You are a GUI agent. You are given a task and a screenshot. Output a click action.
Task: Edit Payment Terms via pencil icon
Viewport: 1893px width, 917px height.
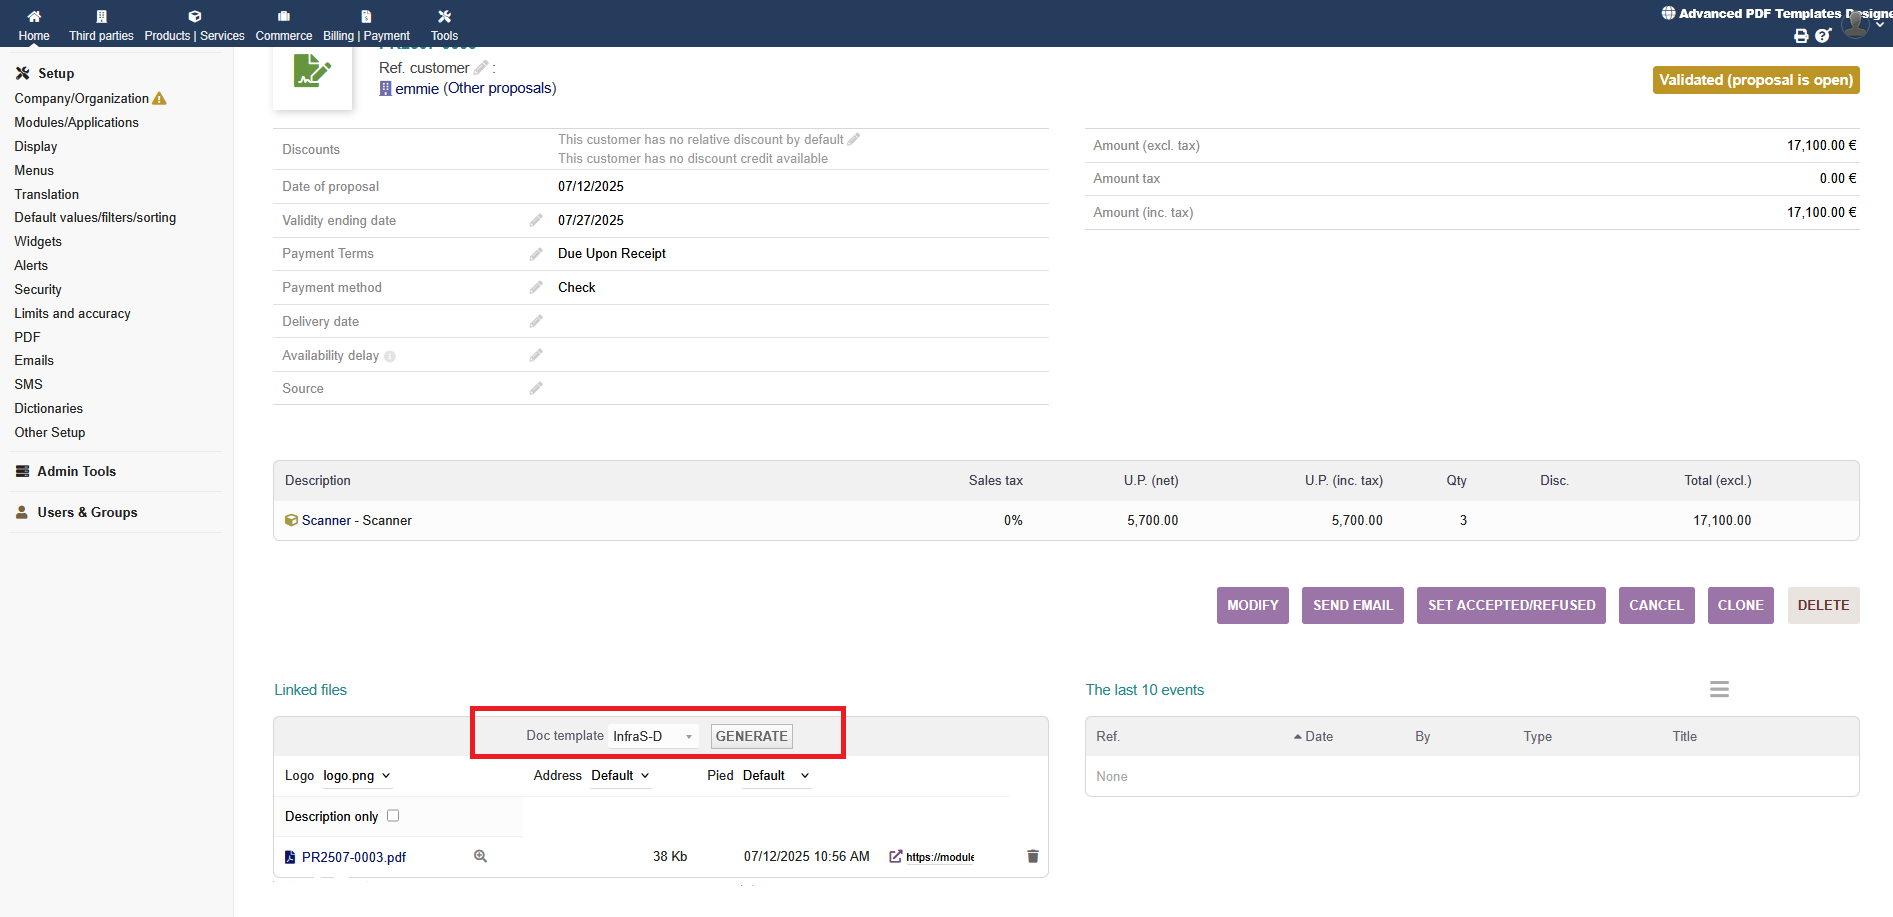[x=536, y=254]
